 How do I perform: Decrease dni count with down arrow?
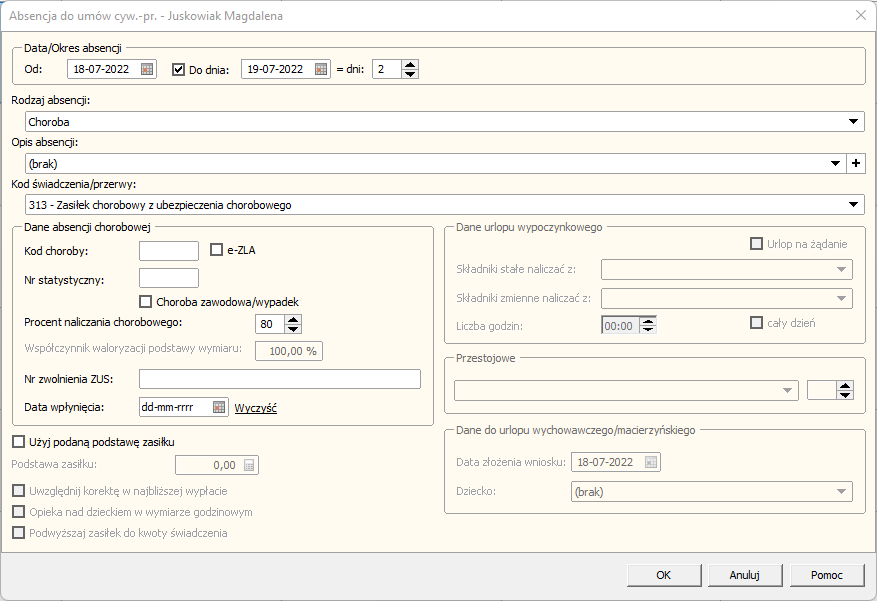(x=410, y=74)
